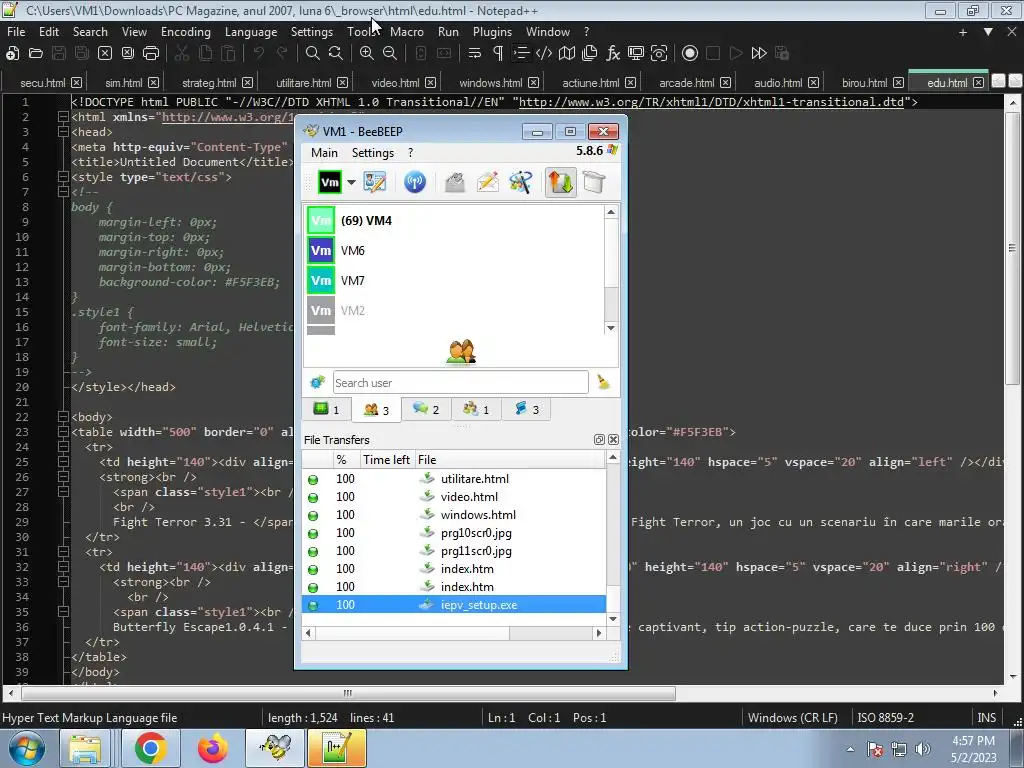The height and width of the screenshot is (768, 1024).
Task: Click the Notepad++ horizontal scrollbar thumb
Action: (349, 693)
